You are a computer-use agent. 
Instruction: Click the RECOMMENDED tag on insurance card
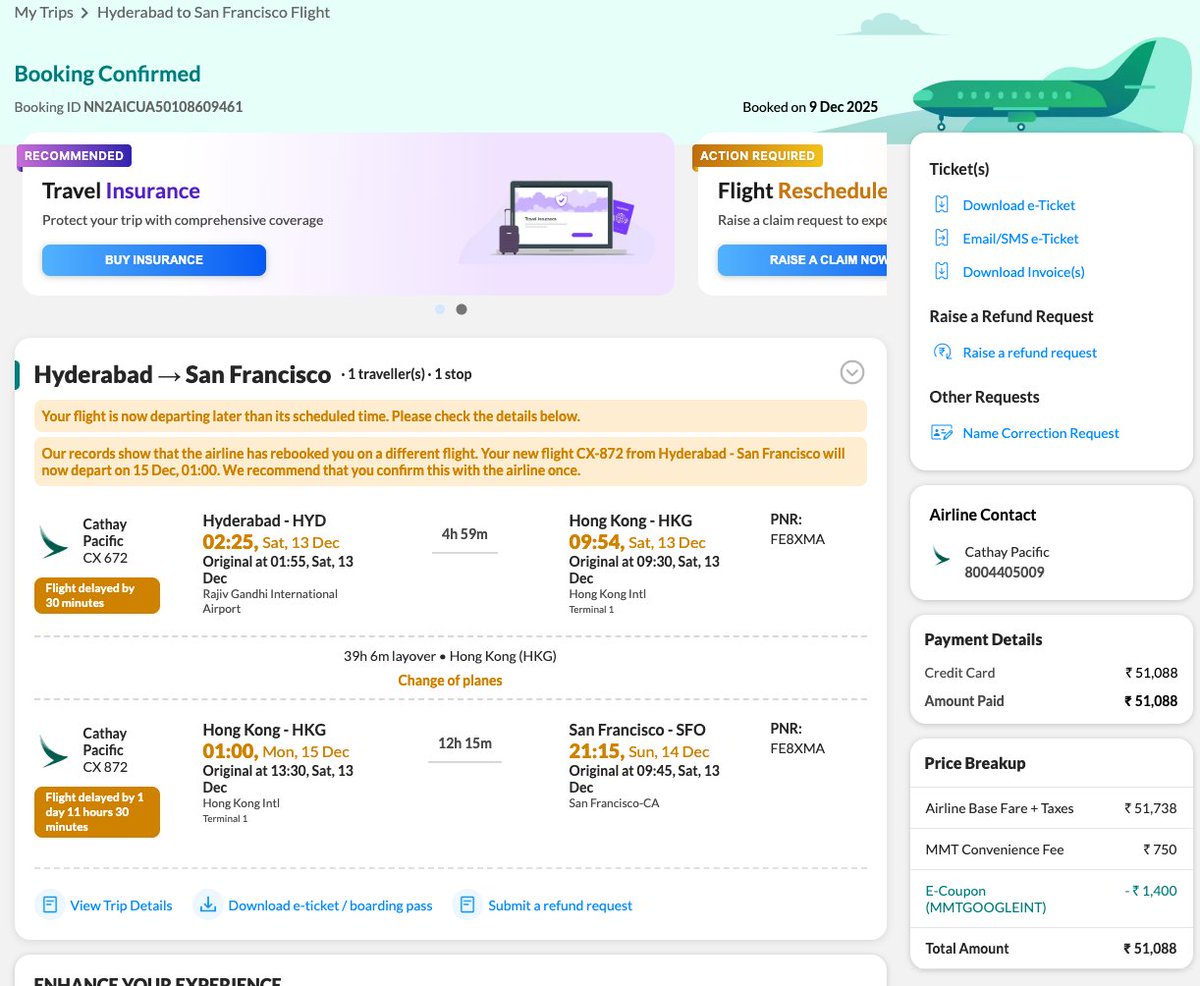point(74,156)
